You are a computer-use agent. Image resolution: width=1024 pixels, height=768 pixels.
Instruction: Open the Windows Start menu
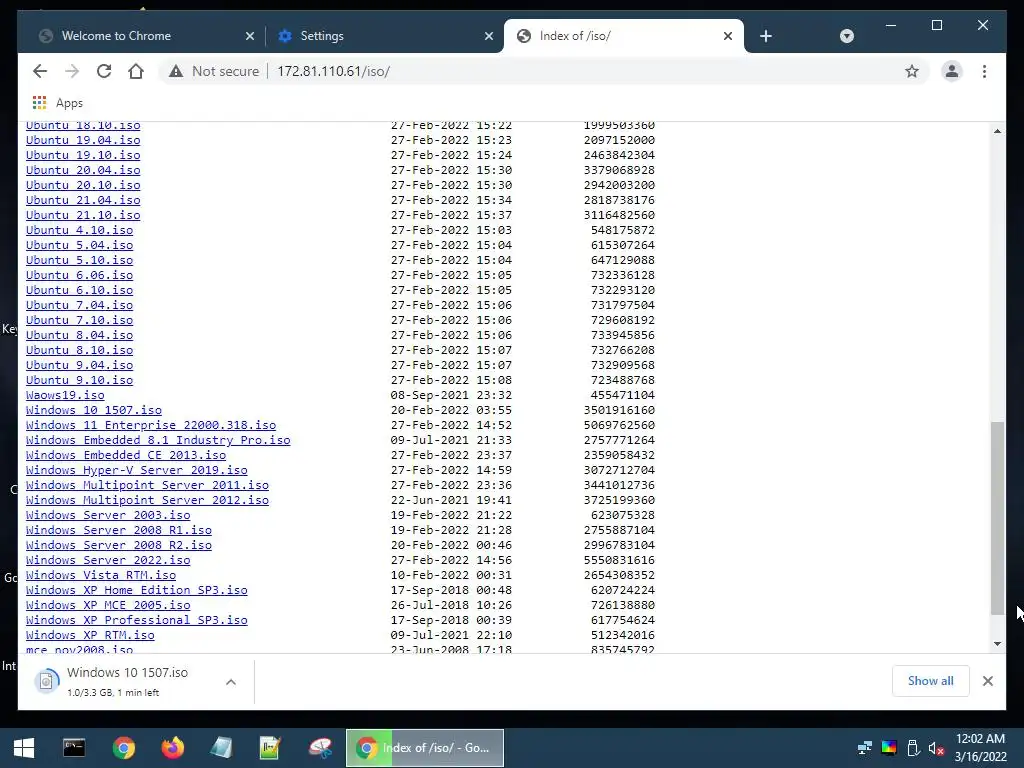coord(24,748)
